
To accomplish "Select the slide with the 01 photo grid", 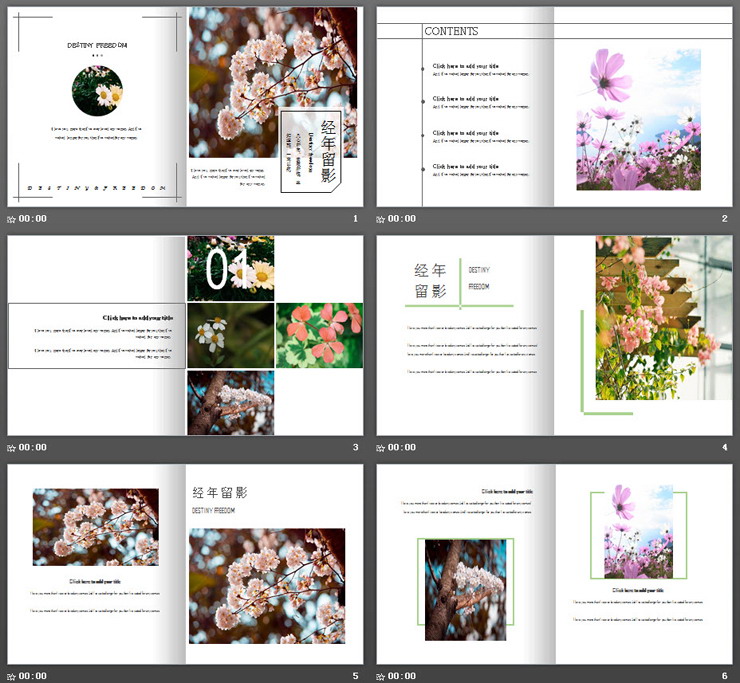I will coord(185,335).
